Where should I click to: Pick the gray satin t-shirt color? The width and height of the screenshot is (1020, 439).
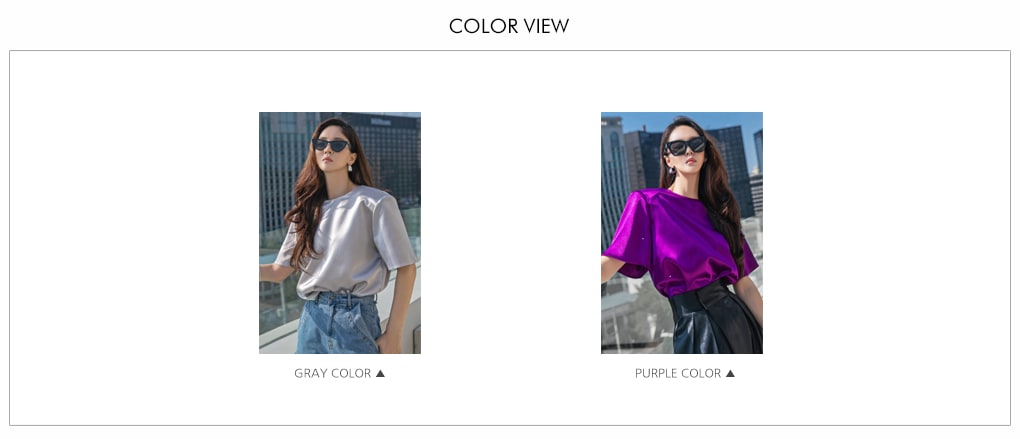point(348,241)
